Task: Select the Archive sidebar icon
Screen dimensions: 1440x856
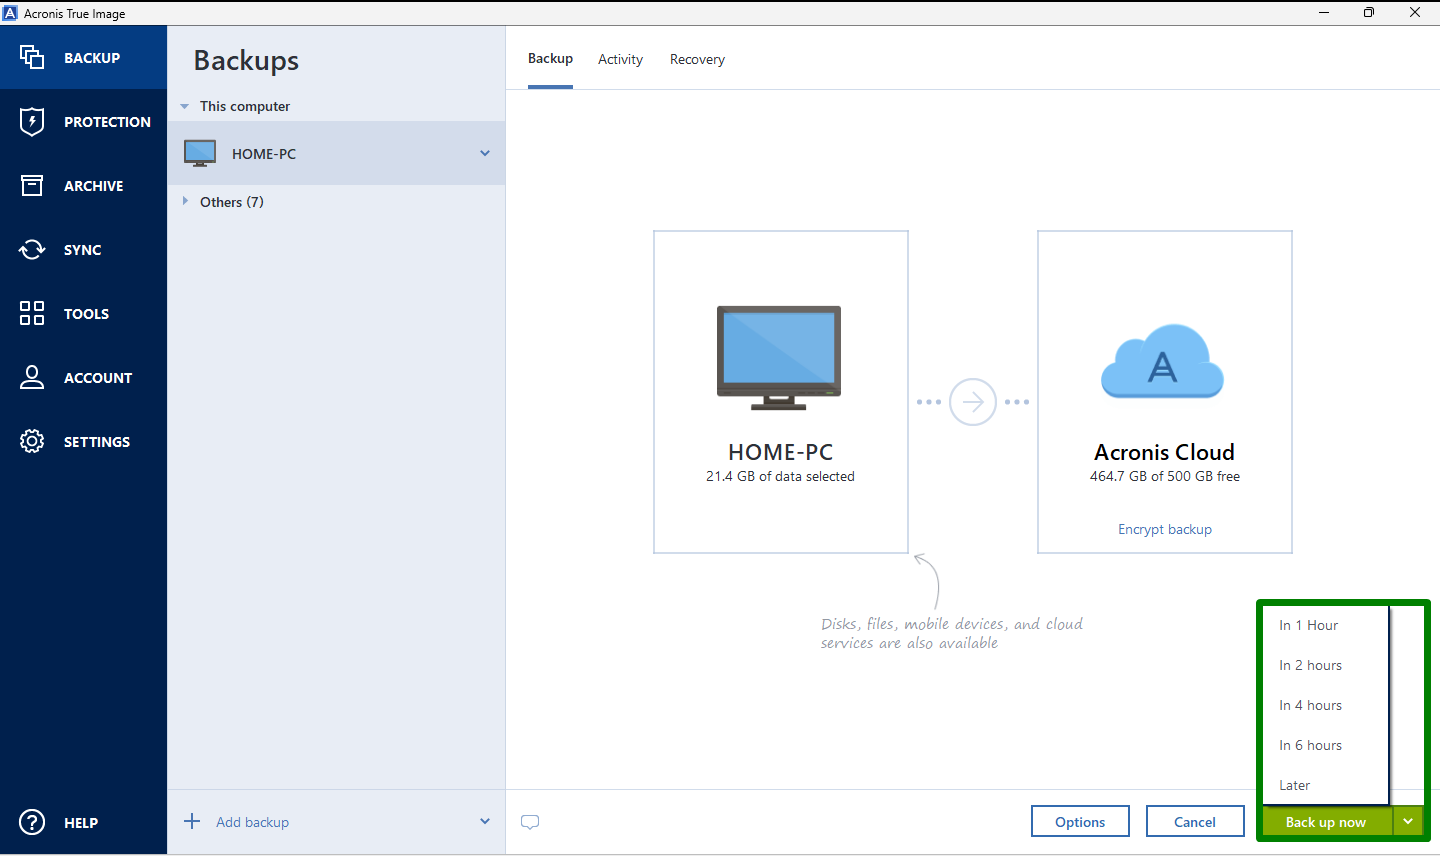Action: (83, 185)
